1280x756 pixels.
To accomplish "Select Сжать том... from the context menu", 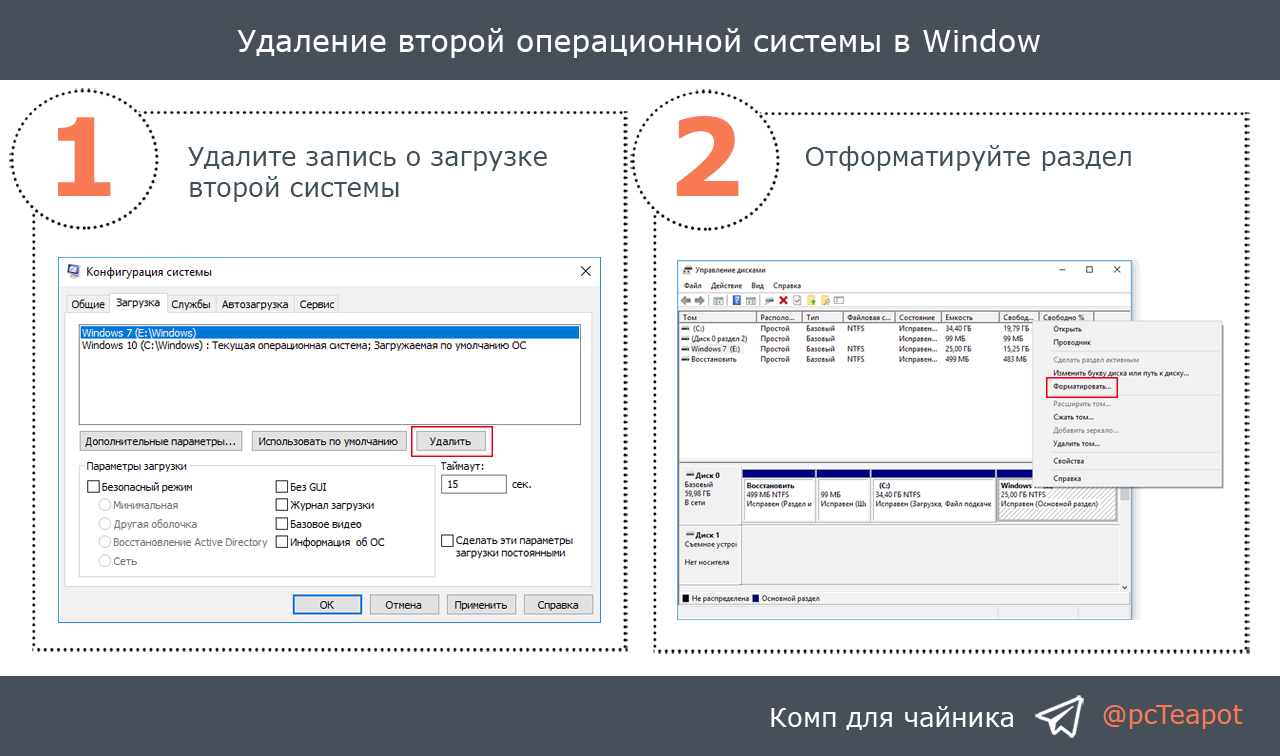I will click(1073, 417).
